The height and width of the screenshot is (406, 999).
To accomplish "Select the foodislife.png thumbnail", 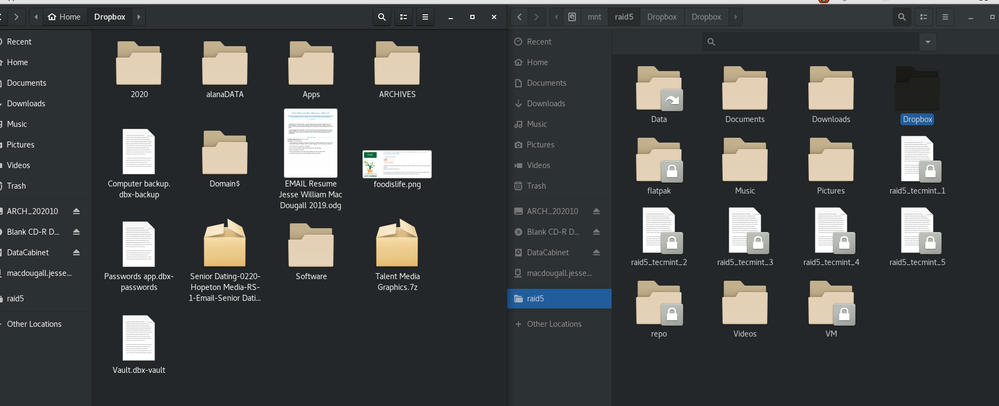I will 396,164.
